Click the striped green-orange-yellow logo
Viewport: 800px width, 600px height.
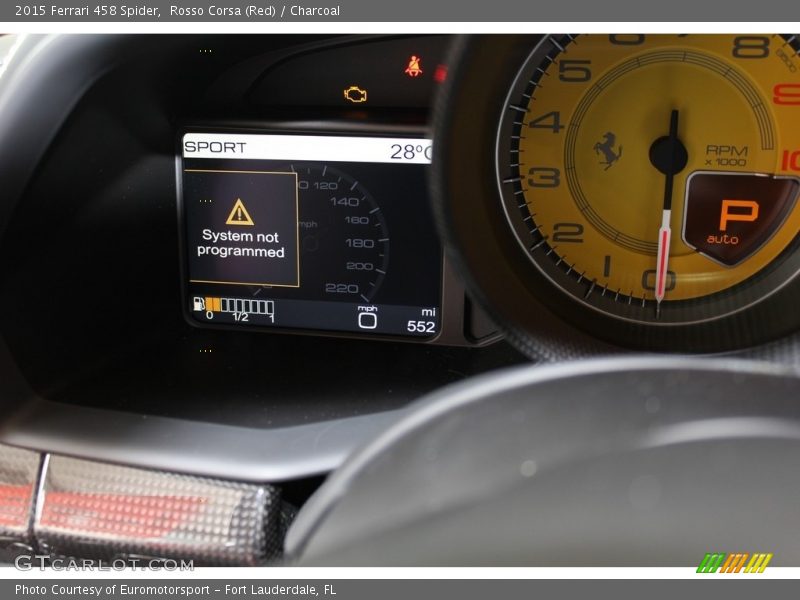(734, 563)
